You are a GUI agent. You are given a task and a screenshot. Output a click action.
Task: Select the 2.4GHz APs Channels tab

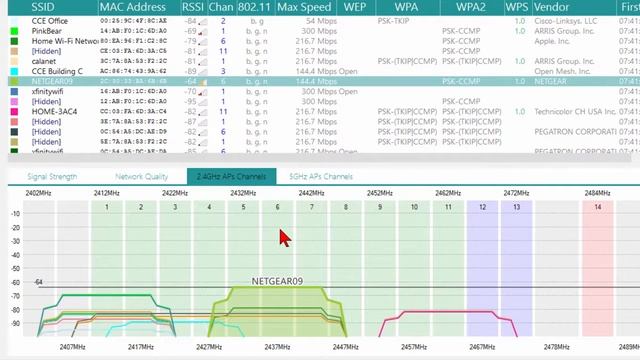point(231,176)
